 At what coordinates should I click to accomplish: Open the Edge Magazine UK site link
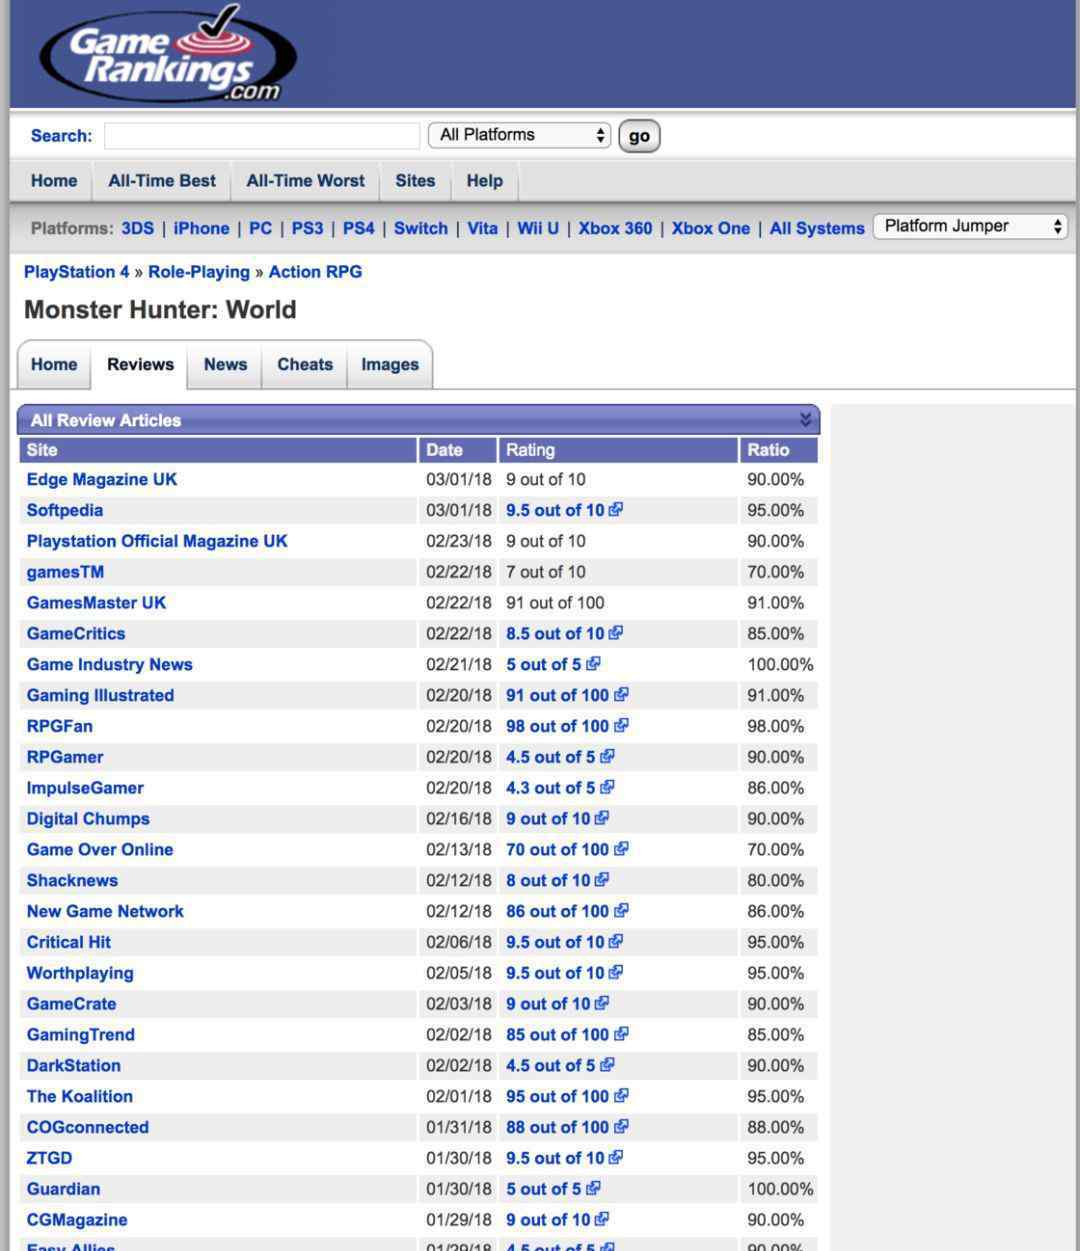[x=102, y=480]
